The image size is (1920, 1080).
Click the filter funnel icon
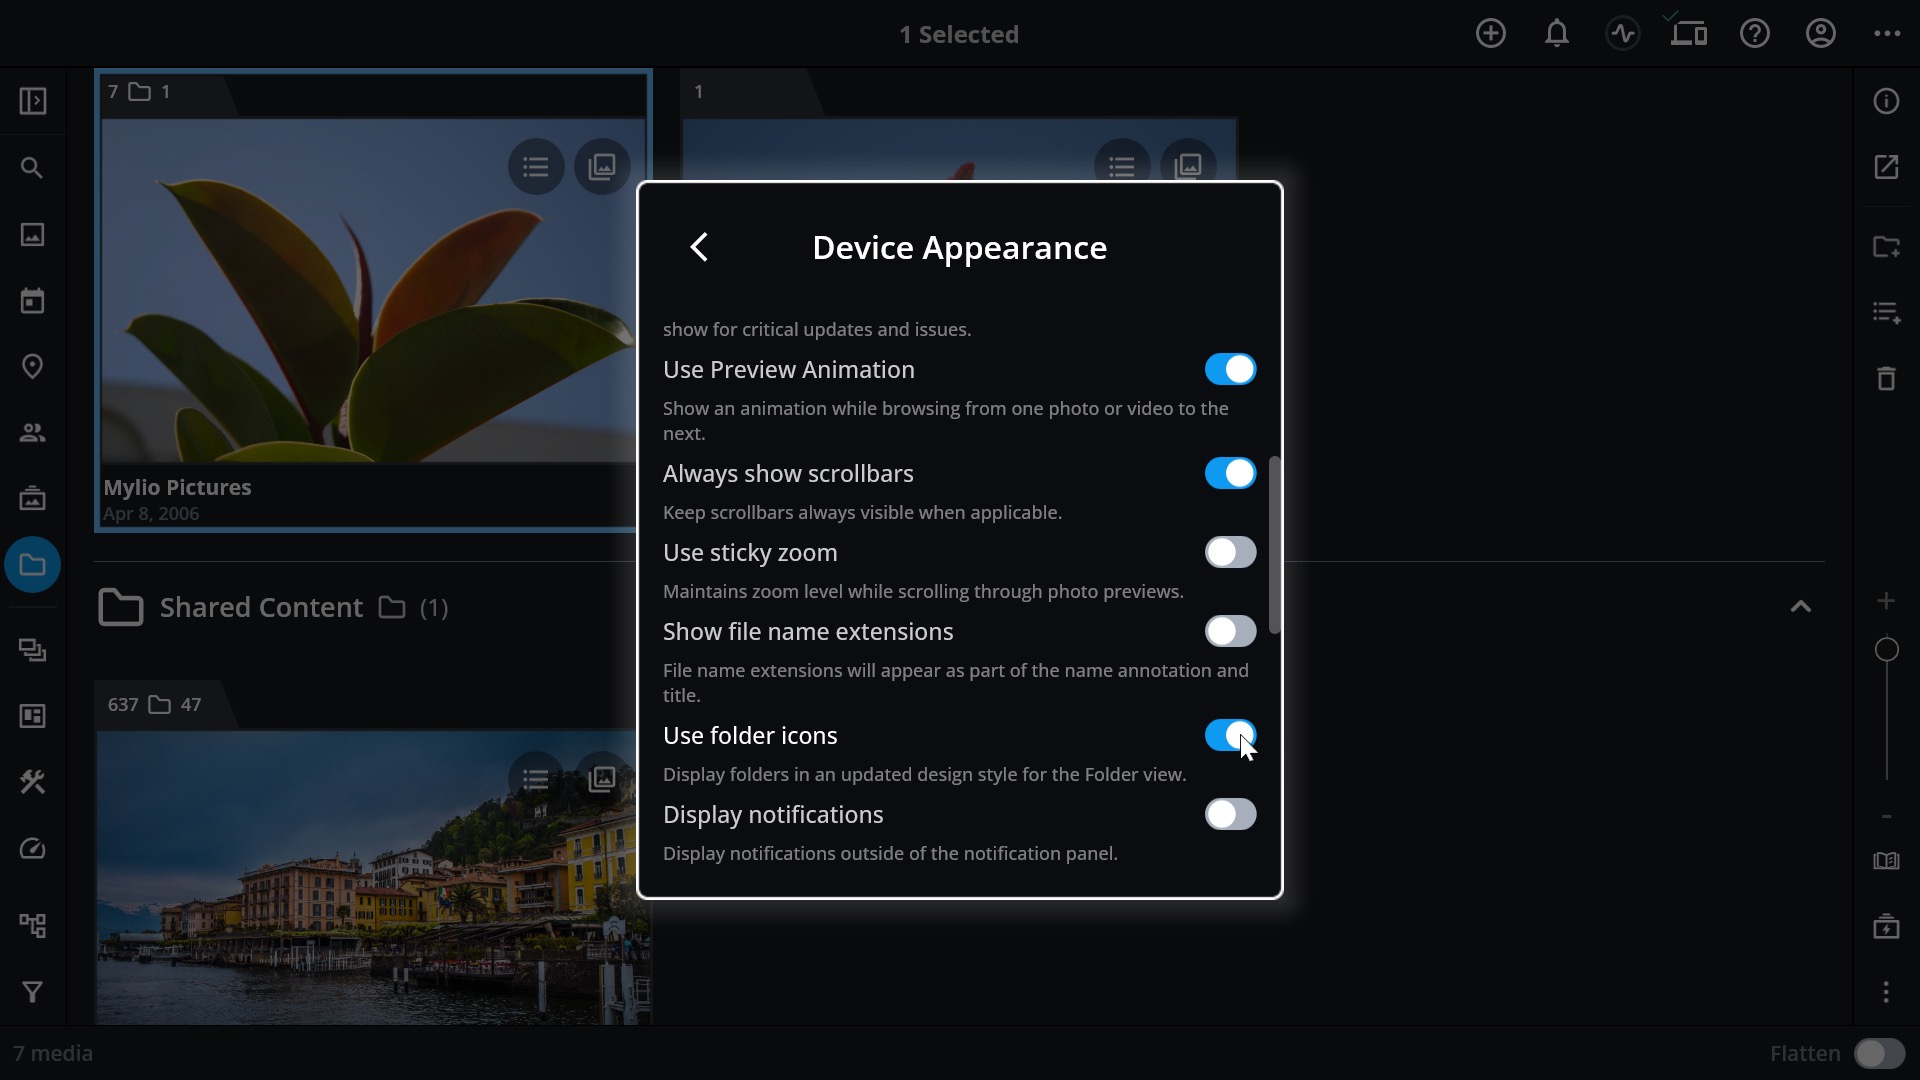[x=32, y=992]
